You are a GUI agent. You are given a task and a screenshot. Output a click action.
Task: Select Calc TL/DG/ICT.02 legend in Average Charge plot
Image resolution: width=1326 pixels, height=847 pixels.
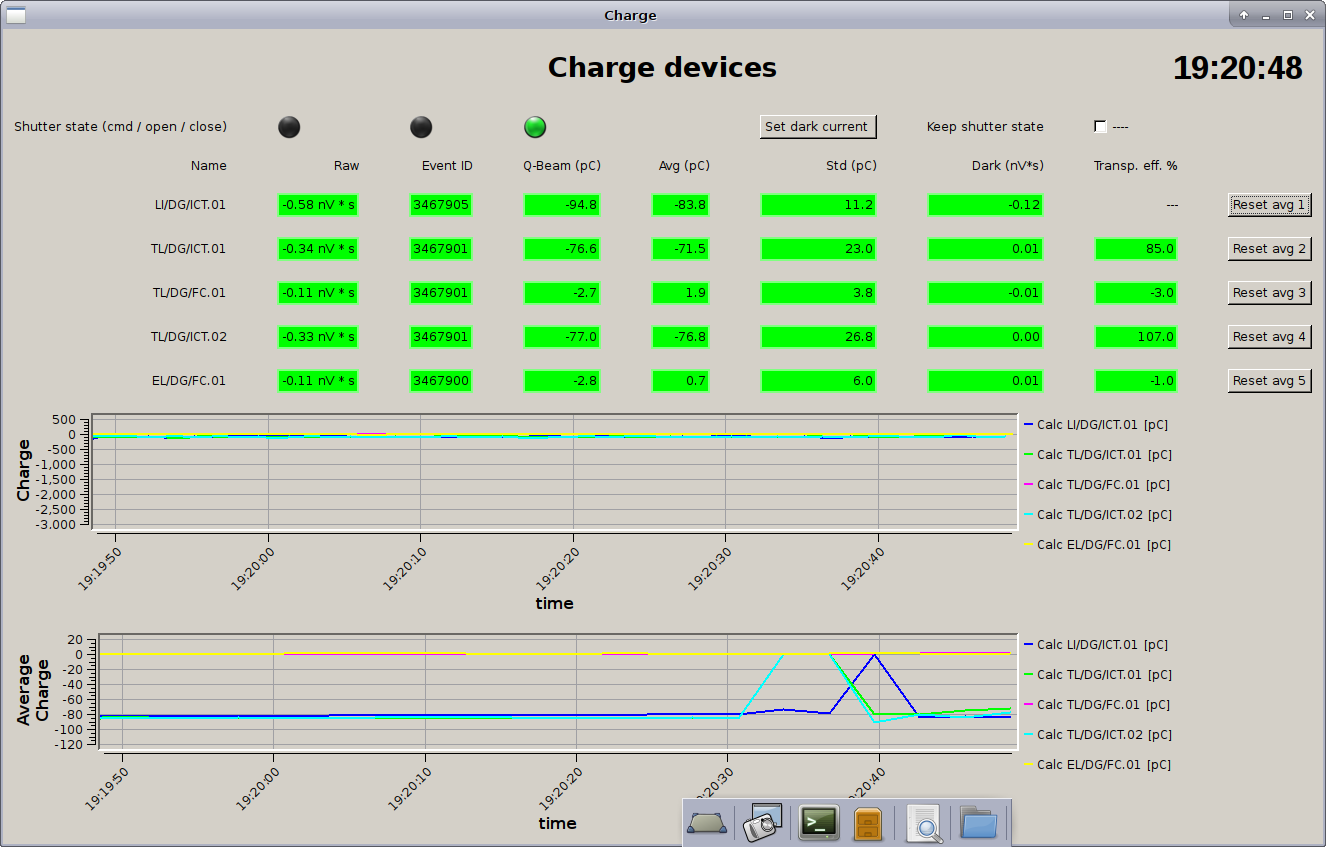(x=1103, y=735)
